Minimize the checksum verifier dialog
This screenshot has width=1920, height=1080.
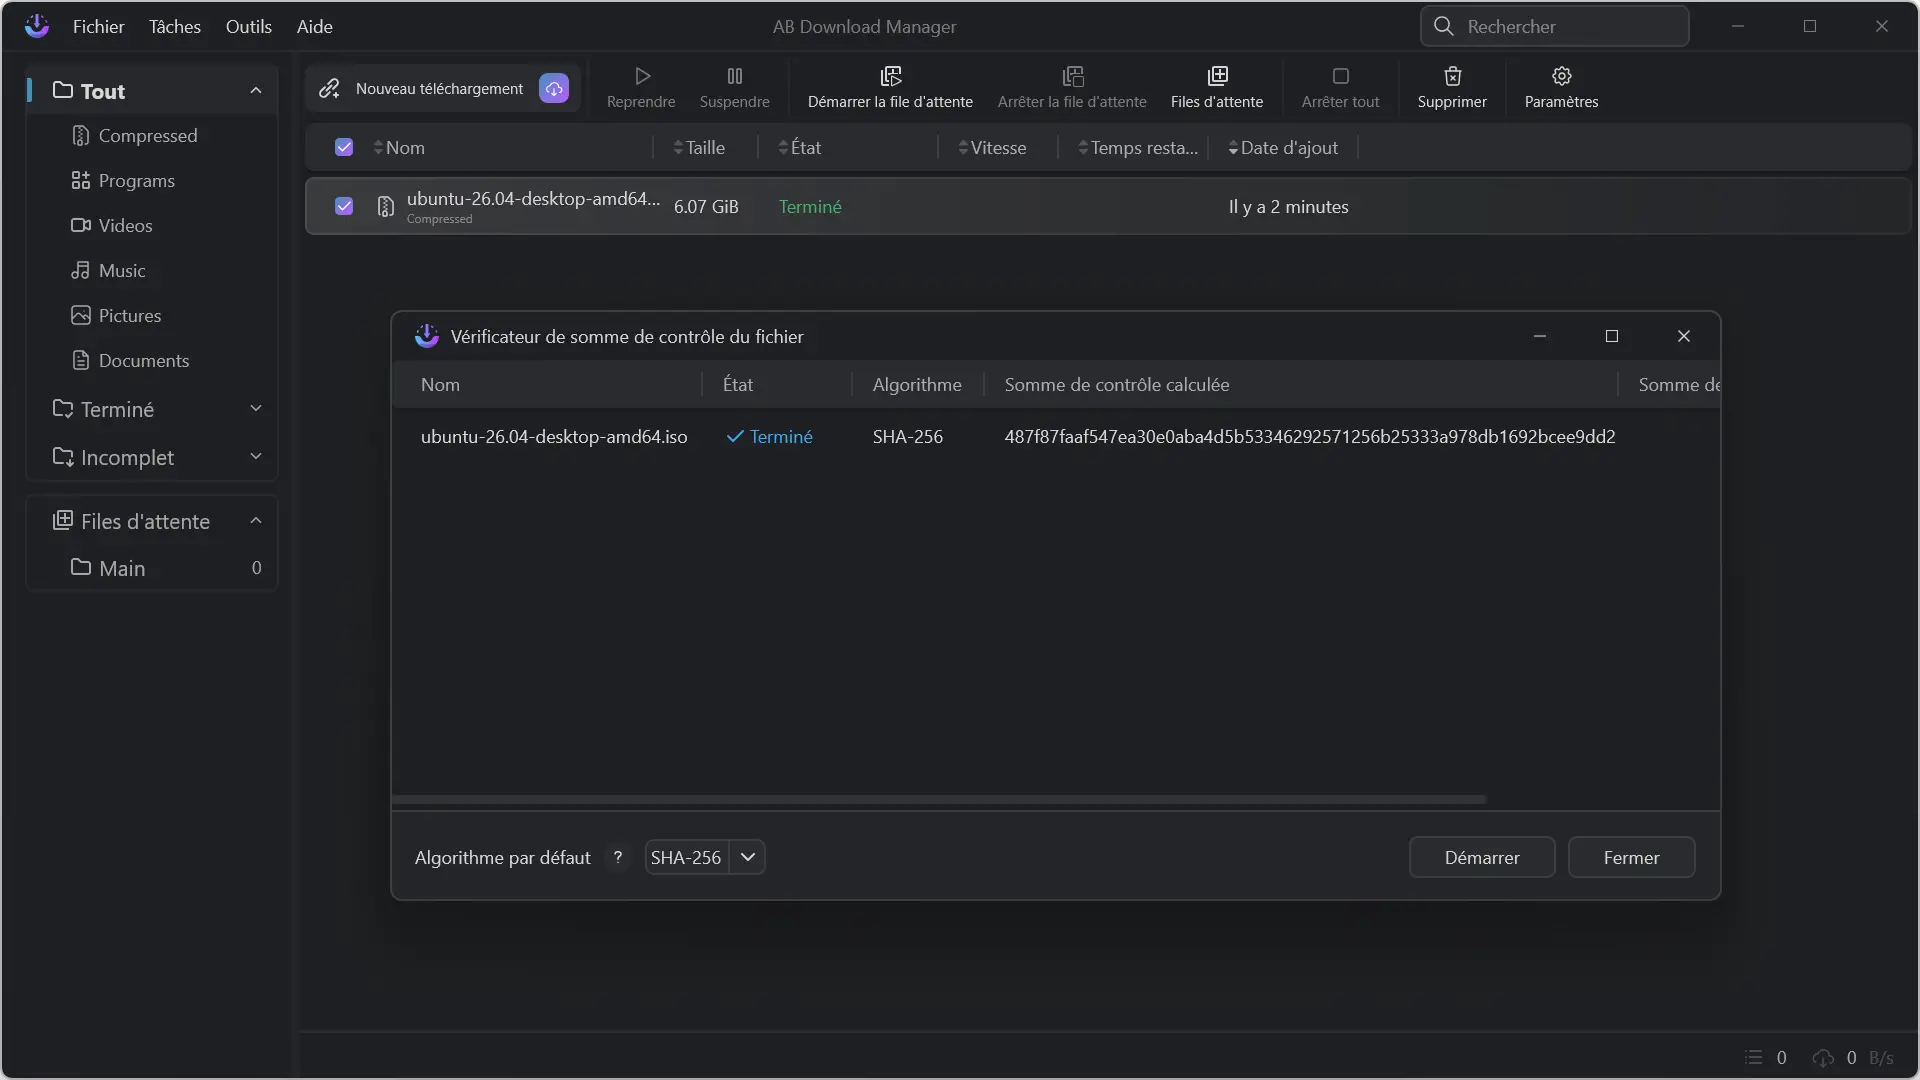1540,336
